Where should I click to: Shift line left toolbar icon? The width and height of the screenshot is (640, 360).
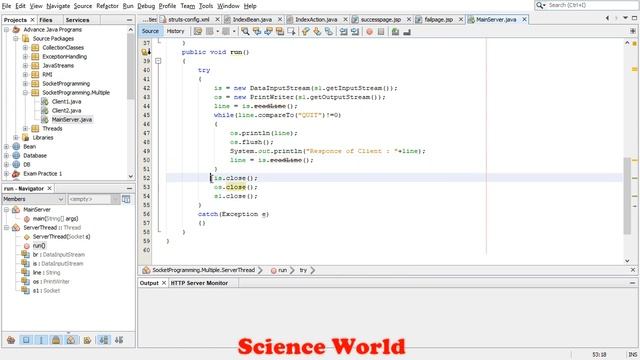343,31
